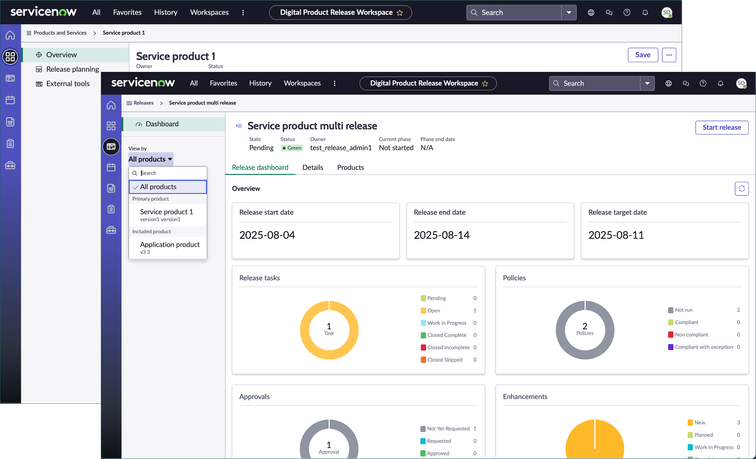Open the toolbox icon in back window sidebar
756x459 pixels.
10,165
